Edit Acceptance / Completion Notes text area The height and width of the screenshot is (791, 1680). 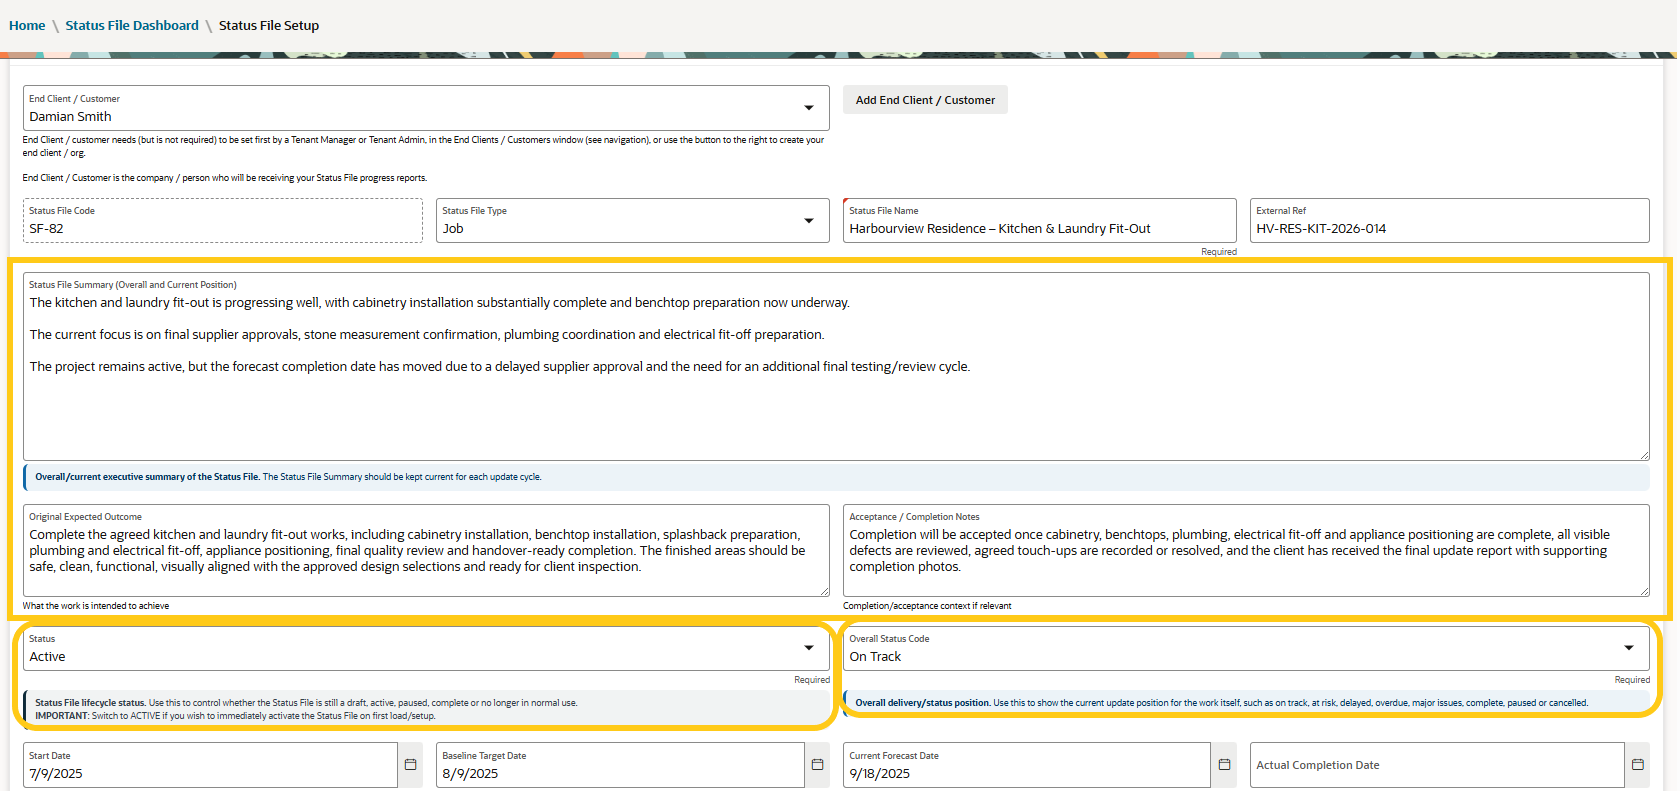tap(1246, 551)
